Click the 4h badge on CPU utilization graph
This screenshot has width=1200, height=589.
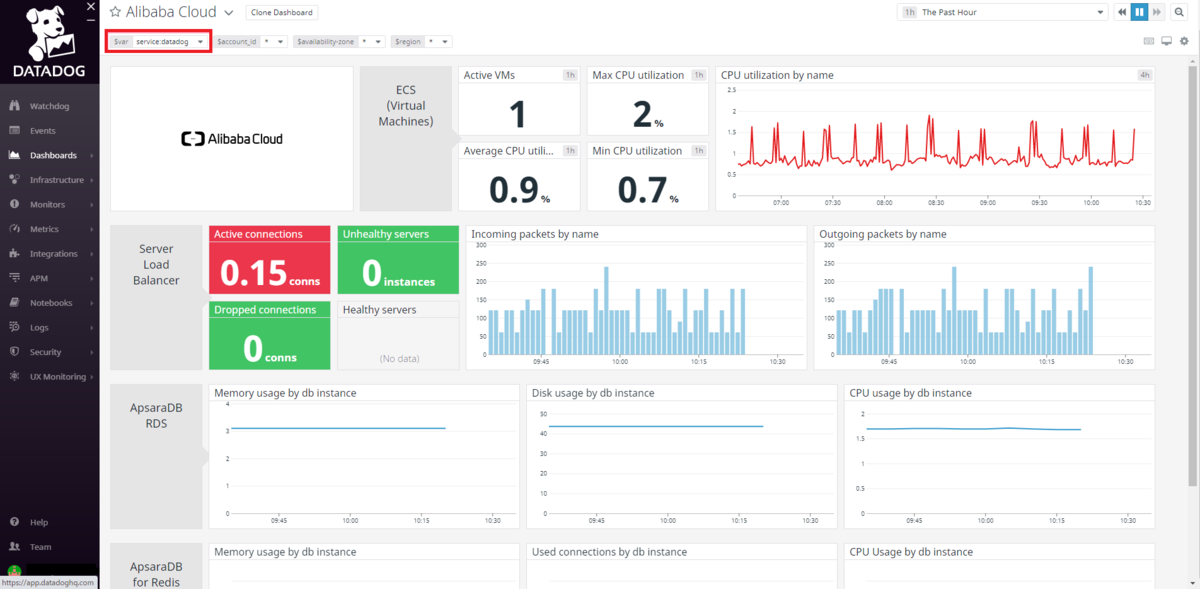tap(1143, 75)
